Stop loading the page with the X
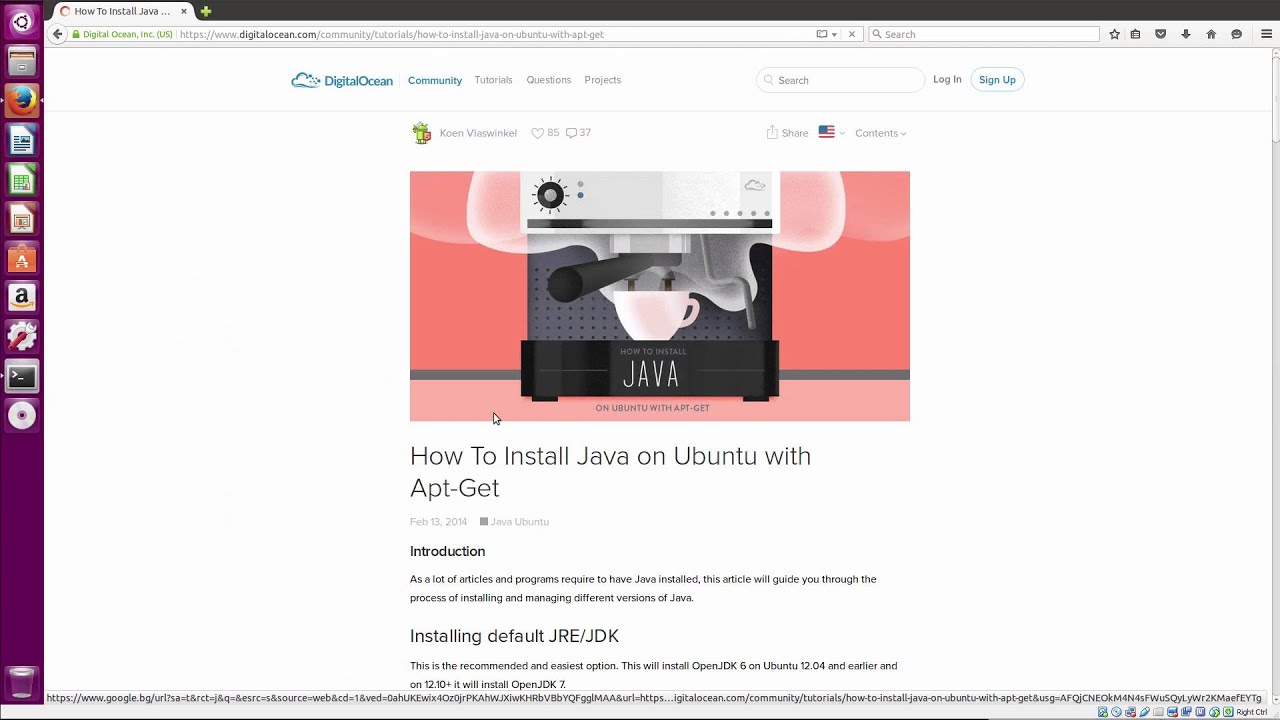The width and height of the screenshot is (1280, 720). 852,34
